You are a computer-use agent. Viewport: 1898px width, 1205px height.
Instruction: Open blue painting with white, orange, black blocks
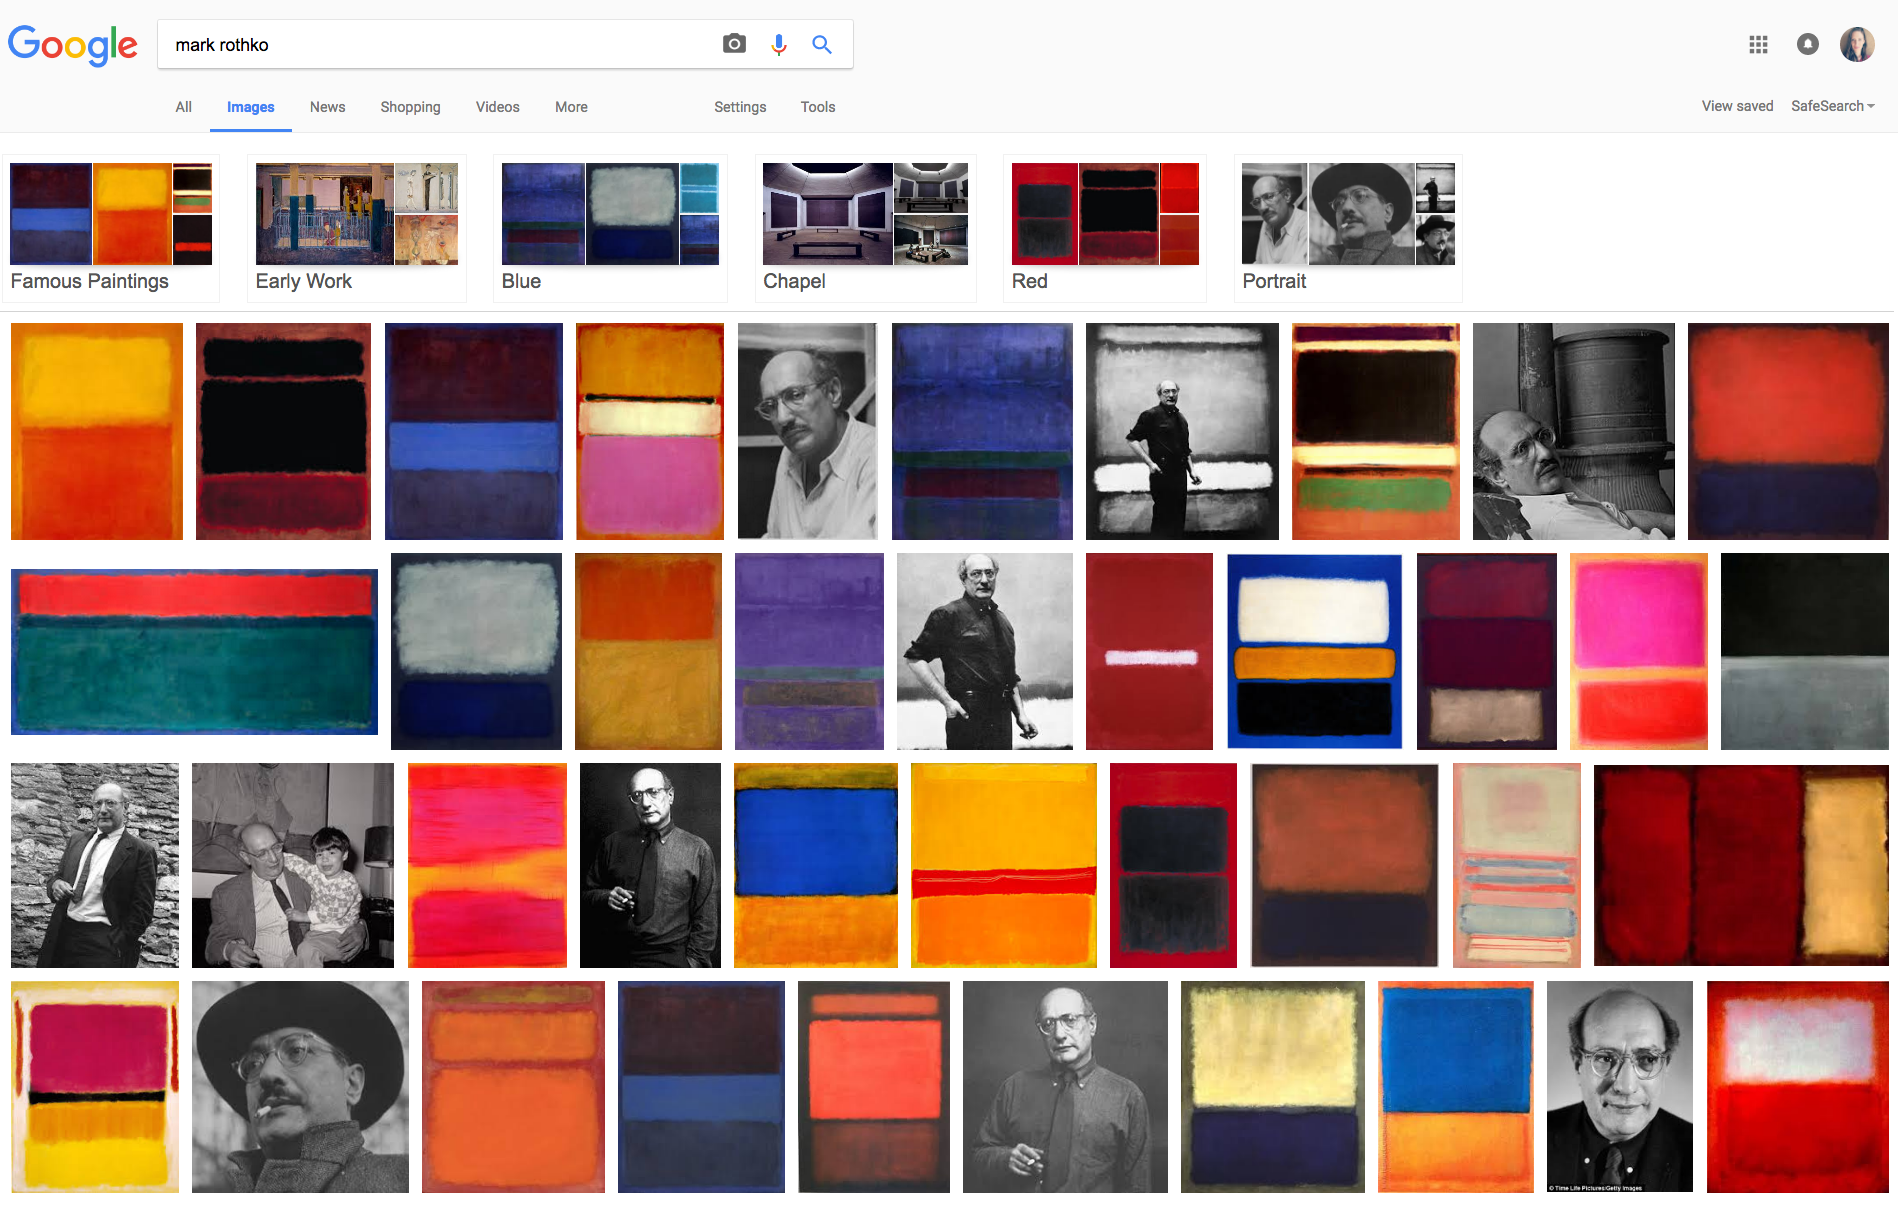[x=1314, y=651]
